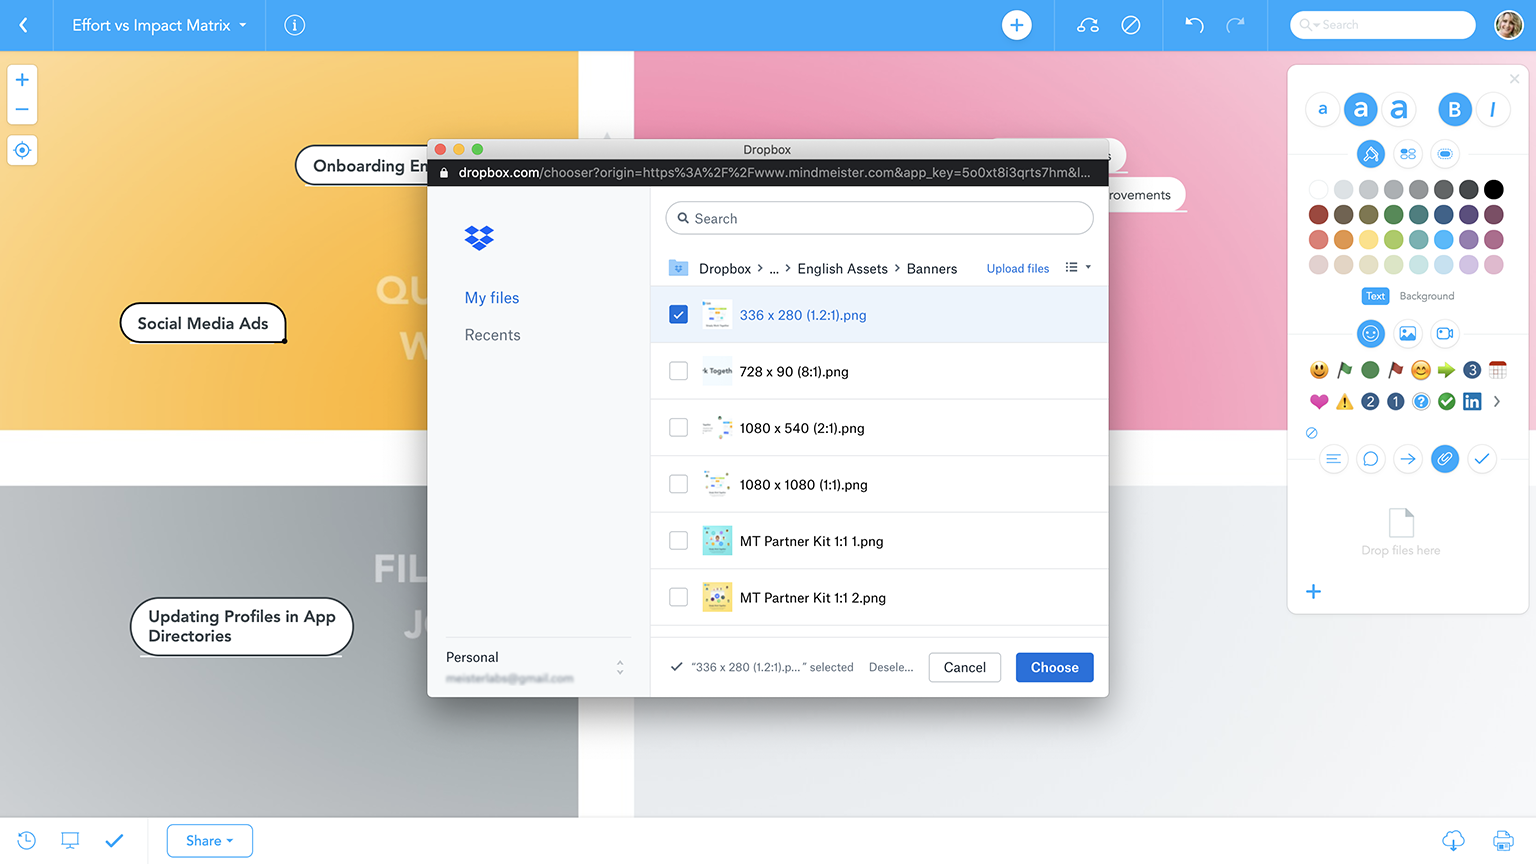Open the Share dropdown
The image size is (1536, 864).
click(x=209, y=841)
